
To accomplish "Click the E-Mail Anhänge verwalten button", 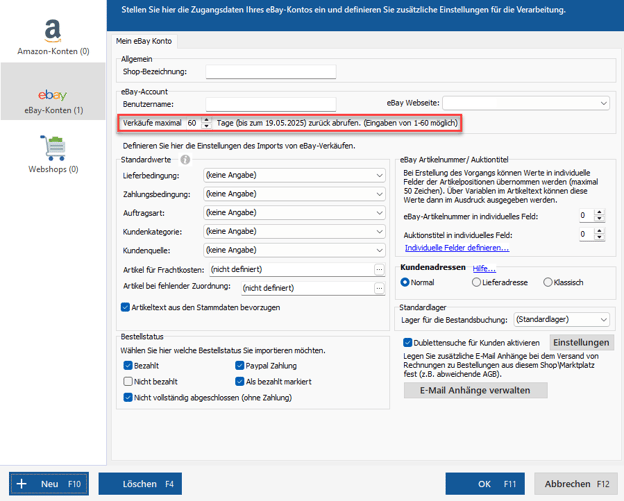I will (475, 390).
